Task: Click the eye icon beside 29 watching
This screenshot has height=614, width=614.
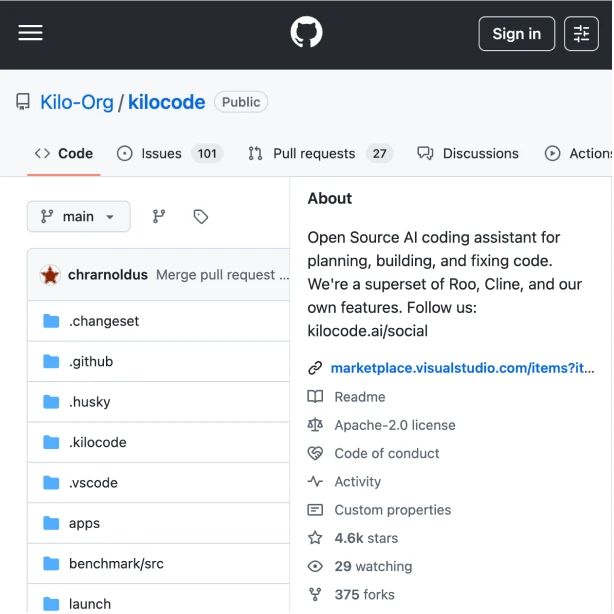Action: pos(315,566)
